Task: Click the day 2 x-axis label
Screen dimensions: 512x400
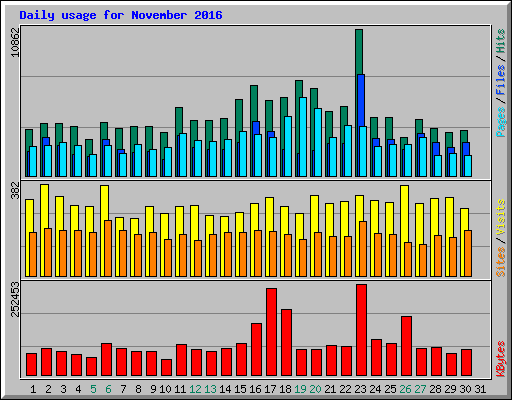Action: point(48,389)
